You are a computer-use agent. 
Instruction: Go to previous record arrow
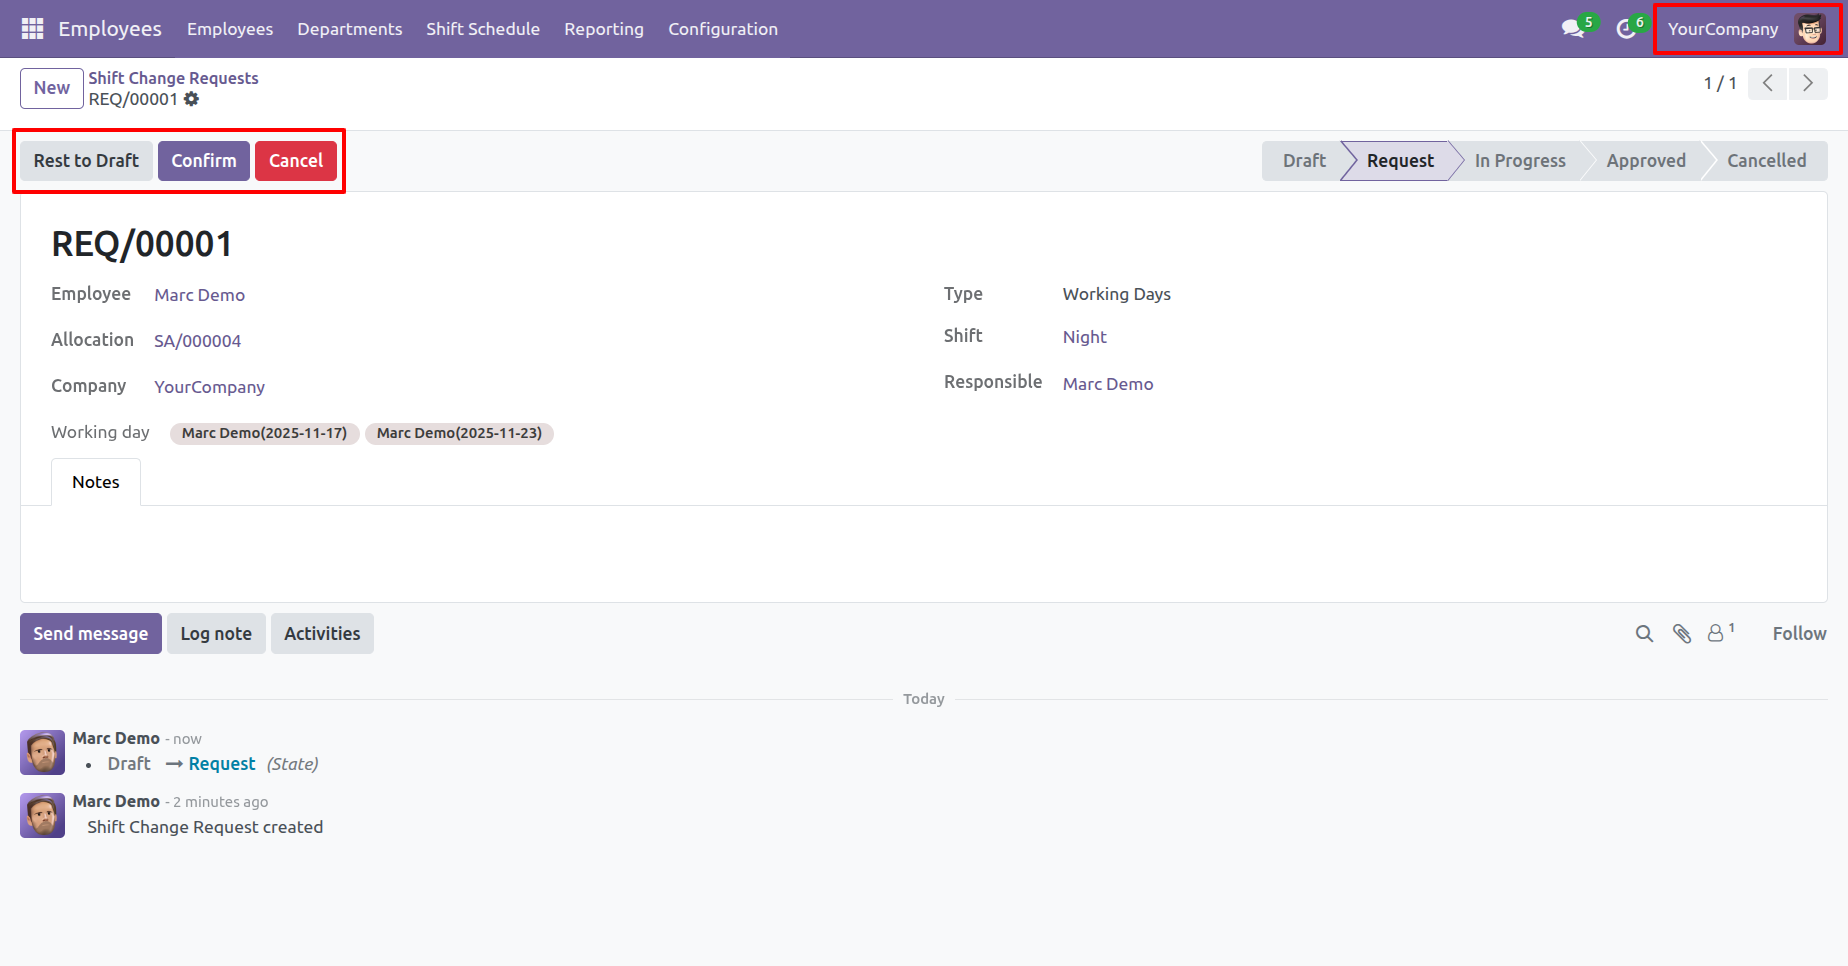[1768, 84]
